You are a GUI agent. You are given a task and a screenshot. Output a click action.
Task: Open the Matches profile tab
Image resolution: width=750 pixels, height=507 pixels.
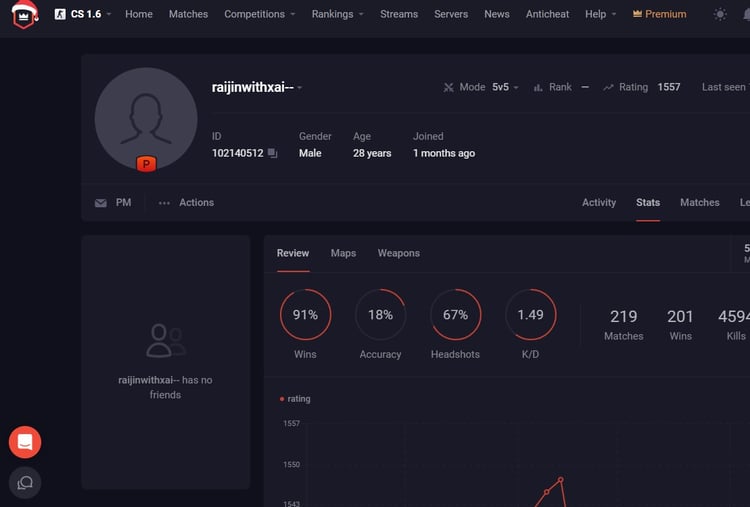click(699, 202)
